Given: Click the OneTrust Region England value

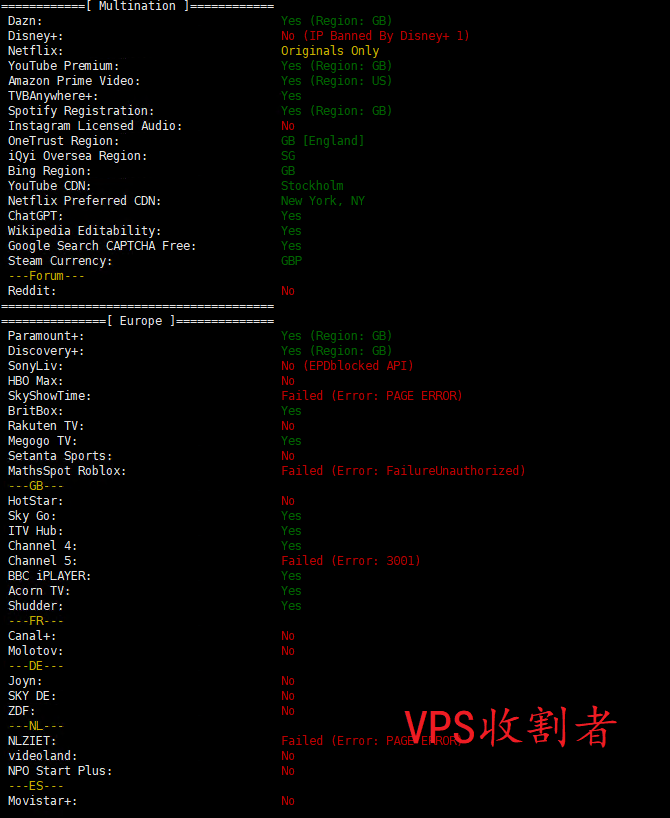Looking at the screenshot, I should click(x=322, y=141).
